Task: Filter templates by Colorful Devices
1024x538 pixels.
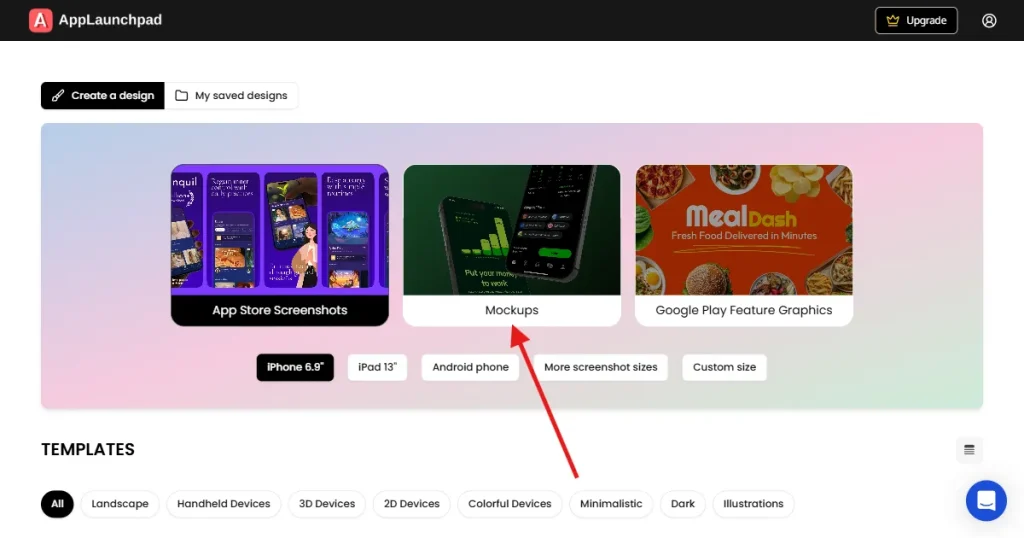Action: coord(510,503)
